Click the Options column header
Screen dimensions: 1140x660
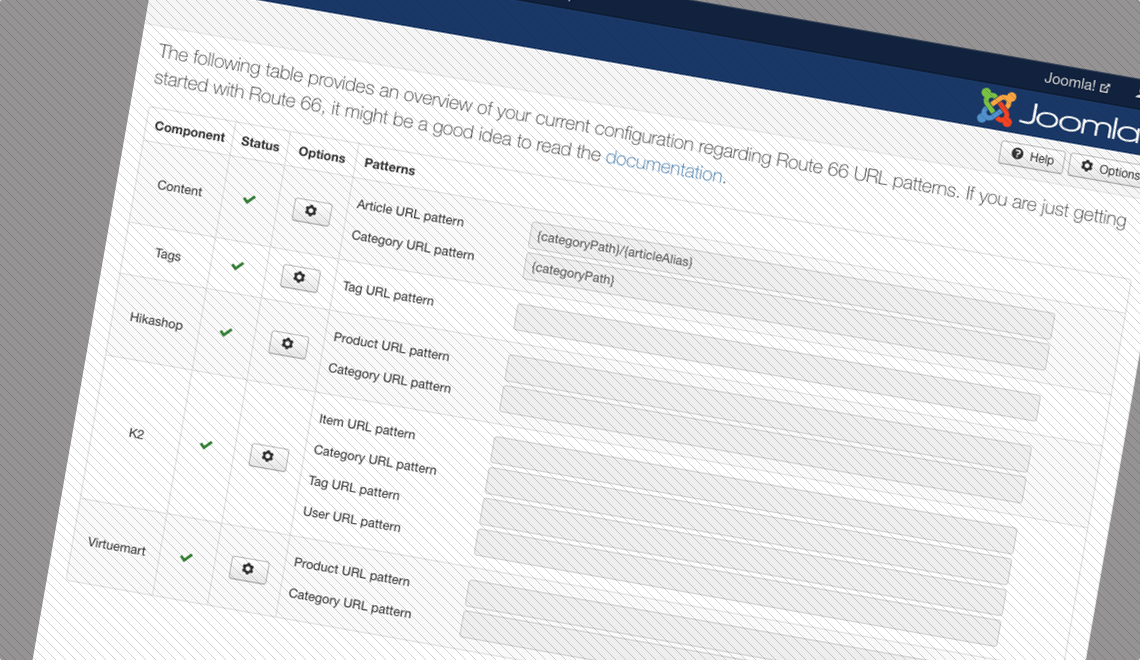click(322, 154)
